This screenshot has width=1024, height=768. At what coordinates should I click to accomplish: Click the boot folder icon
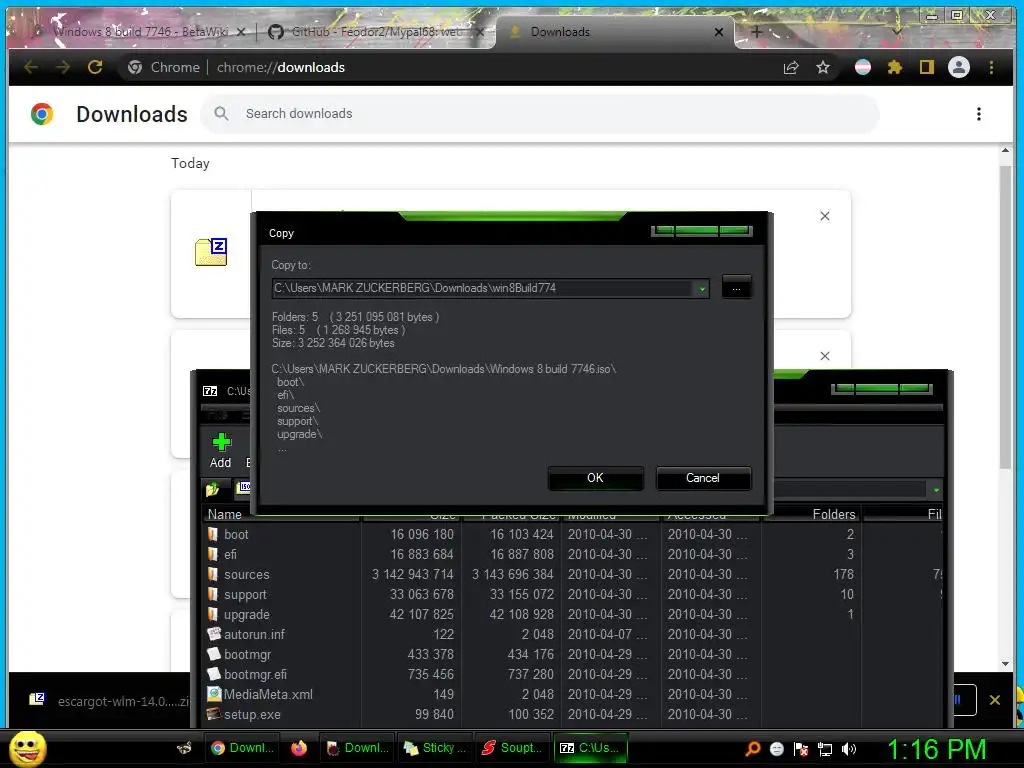(x=213, y=534)
